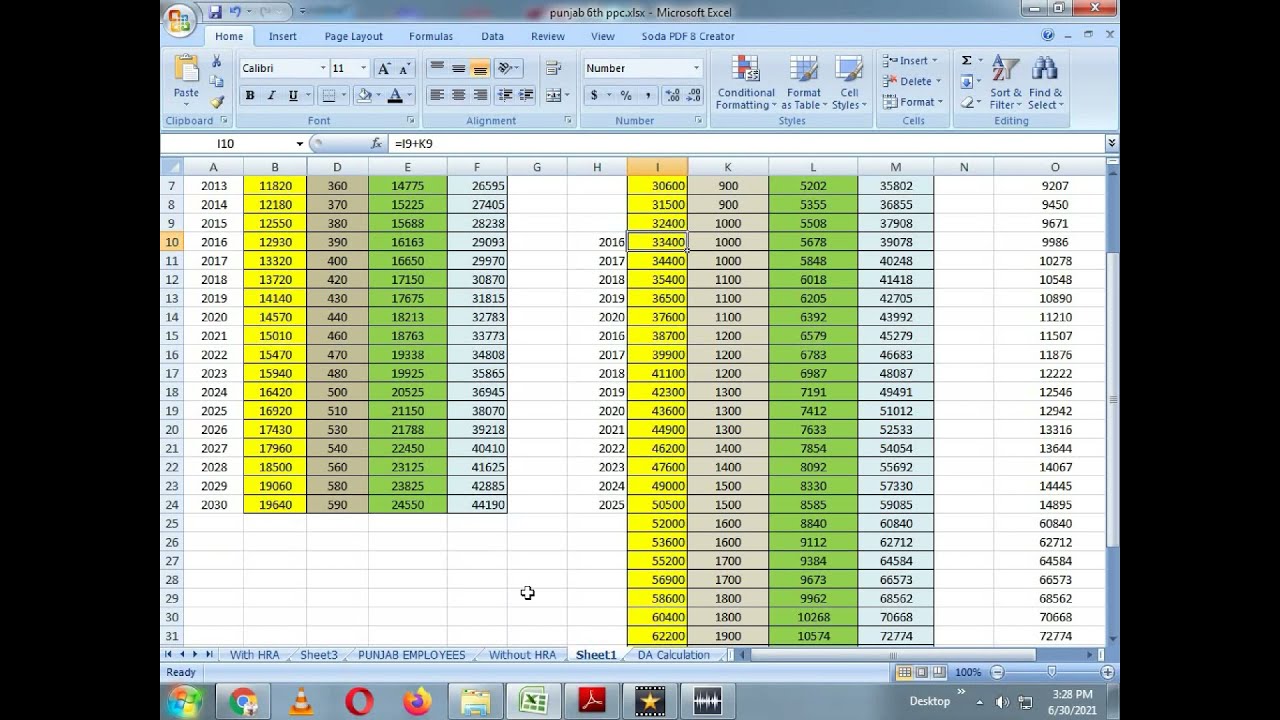
Task: Click the Excel Help question icon
Action: click(1048, 35)
